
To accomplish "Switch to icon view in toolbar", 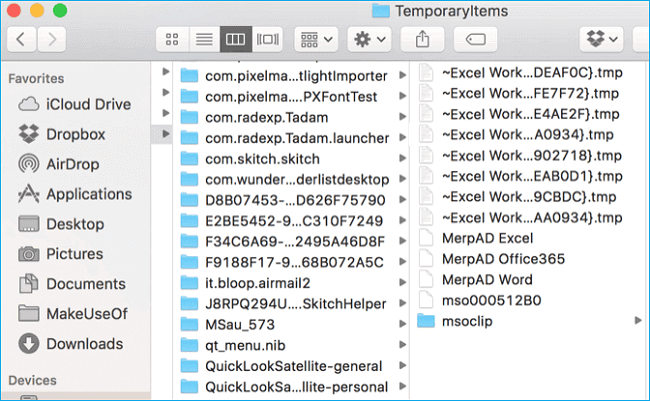I will pyautogui.click(x=172, y=40).
